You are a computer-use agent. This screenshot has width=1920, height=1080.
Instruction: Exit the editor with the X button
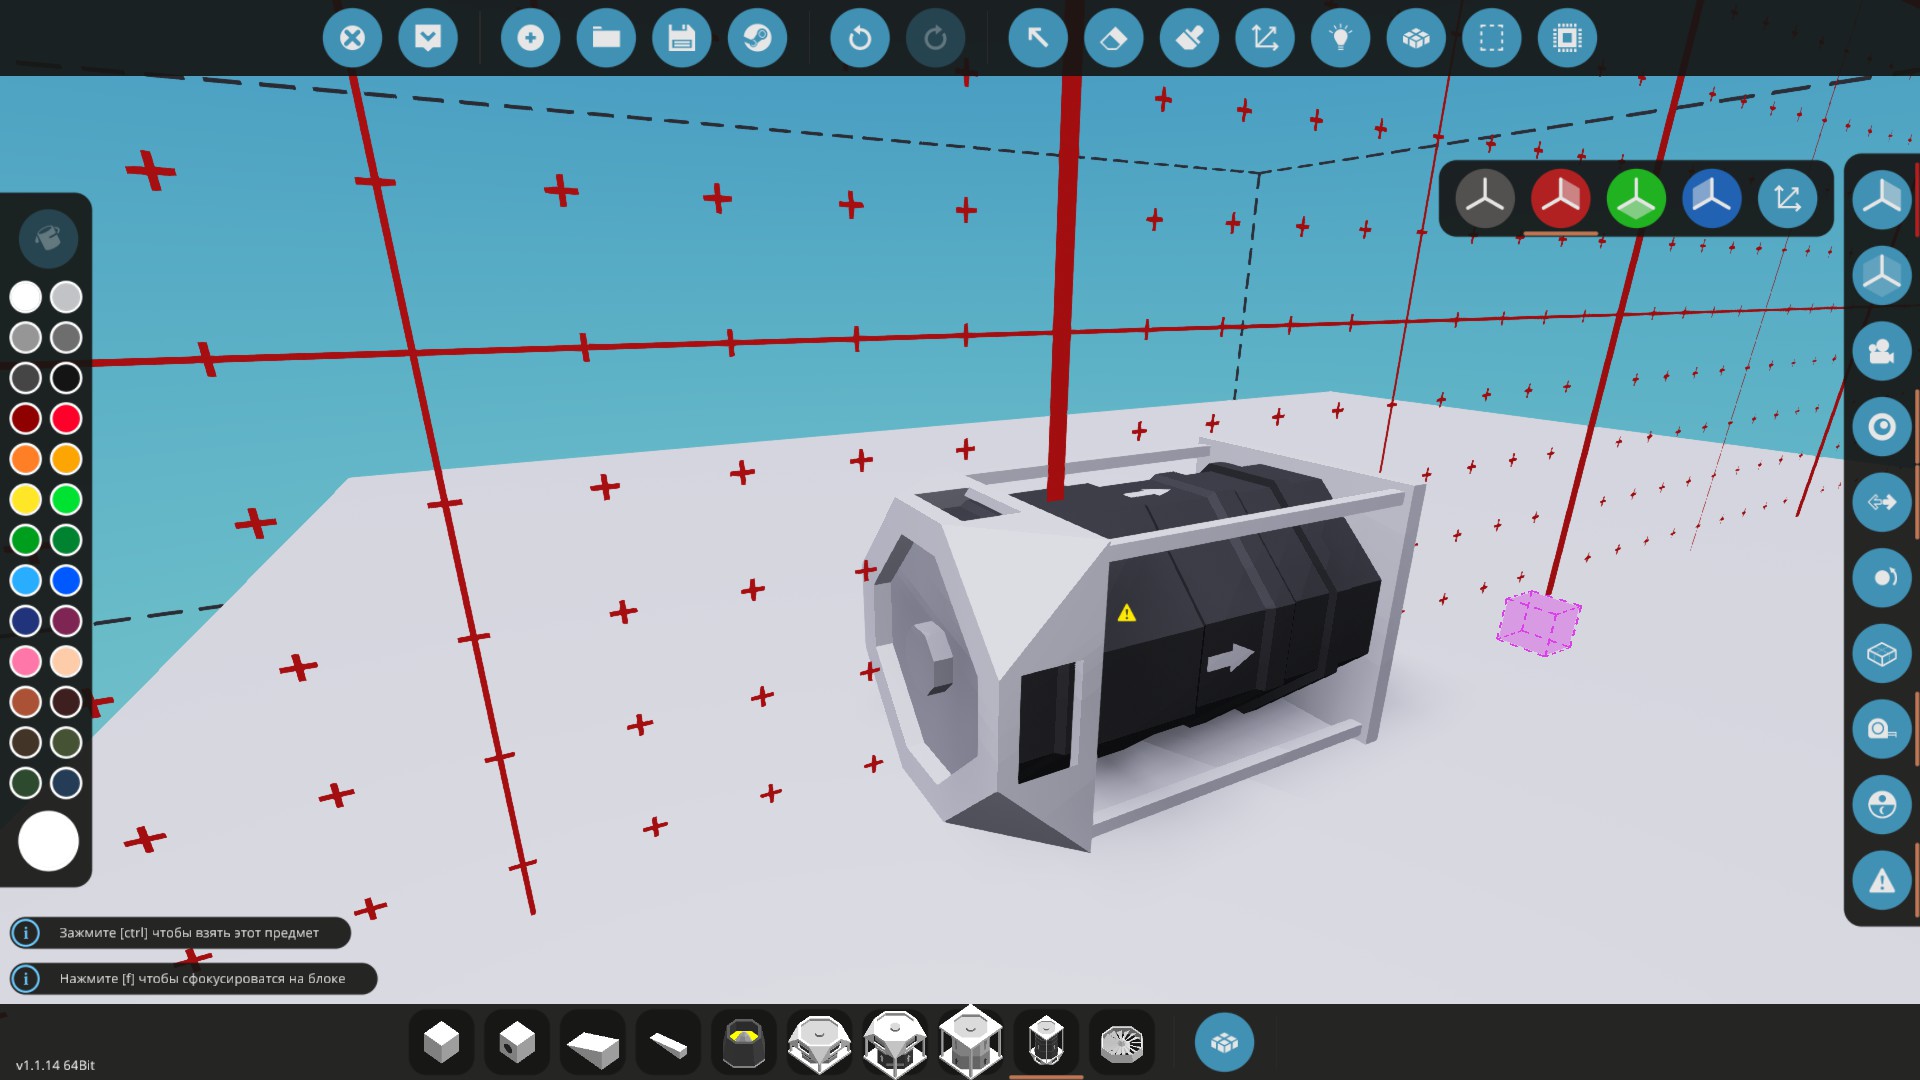[x=352, y=38]
